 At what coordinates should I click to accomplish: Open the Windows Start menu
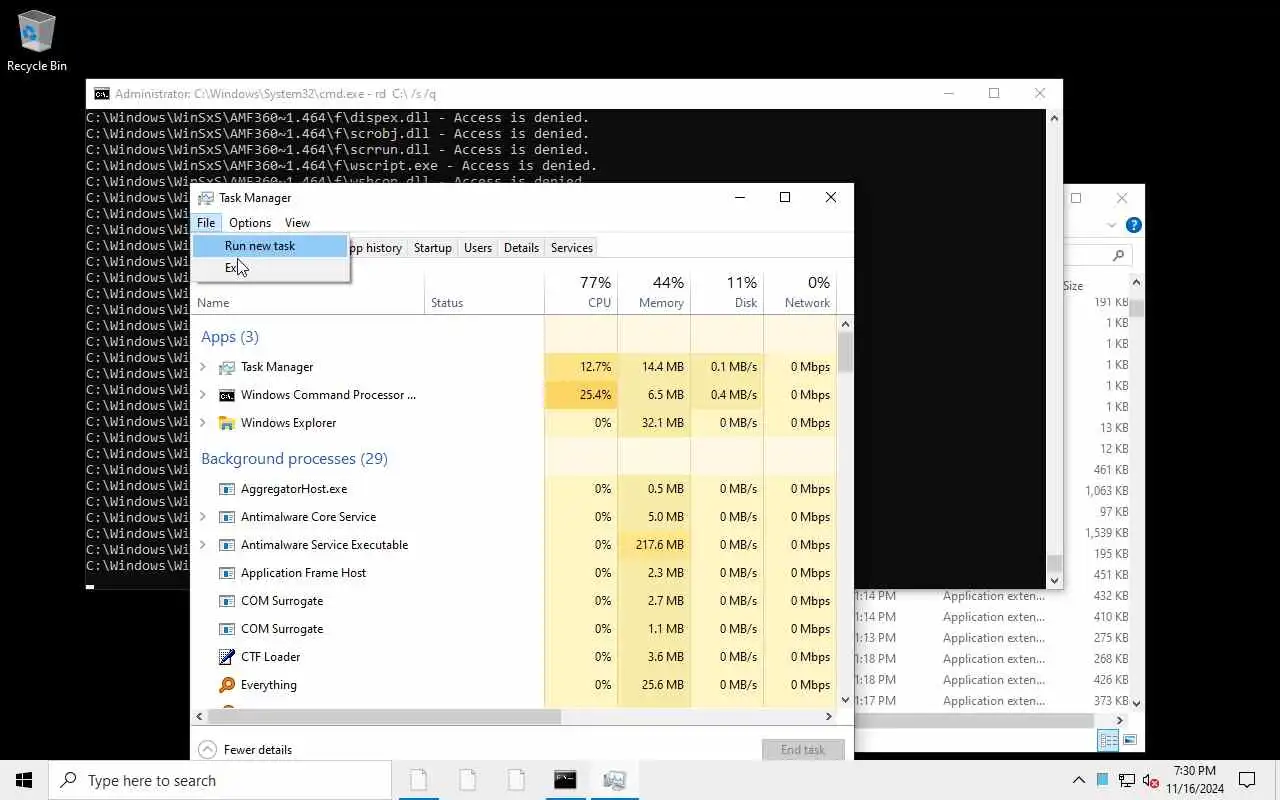pos(24,780)
